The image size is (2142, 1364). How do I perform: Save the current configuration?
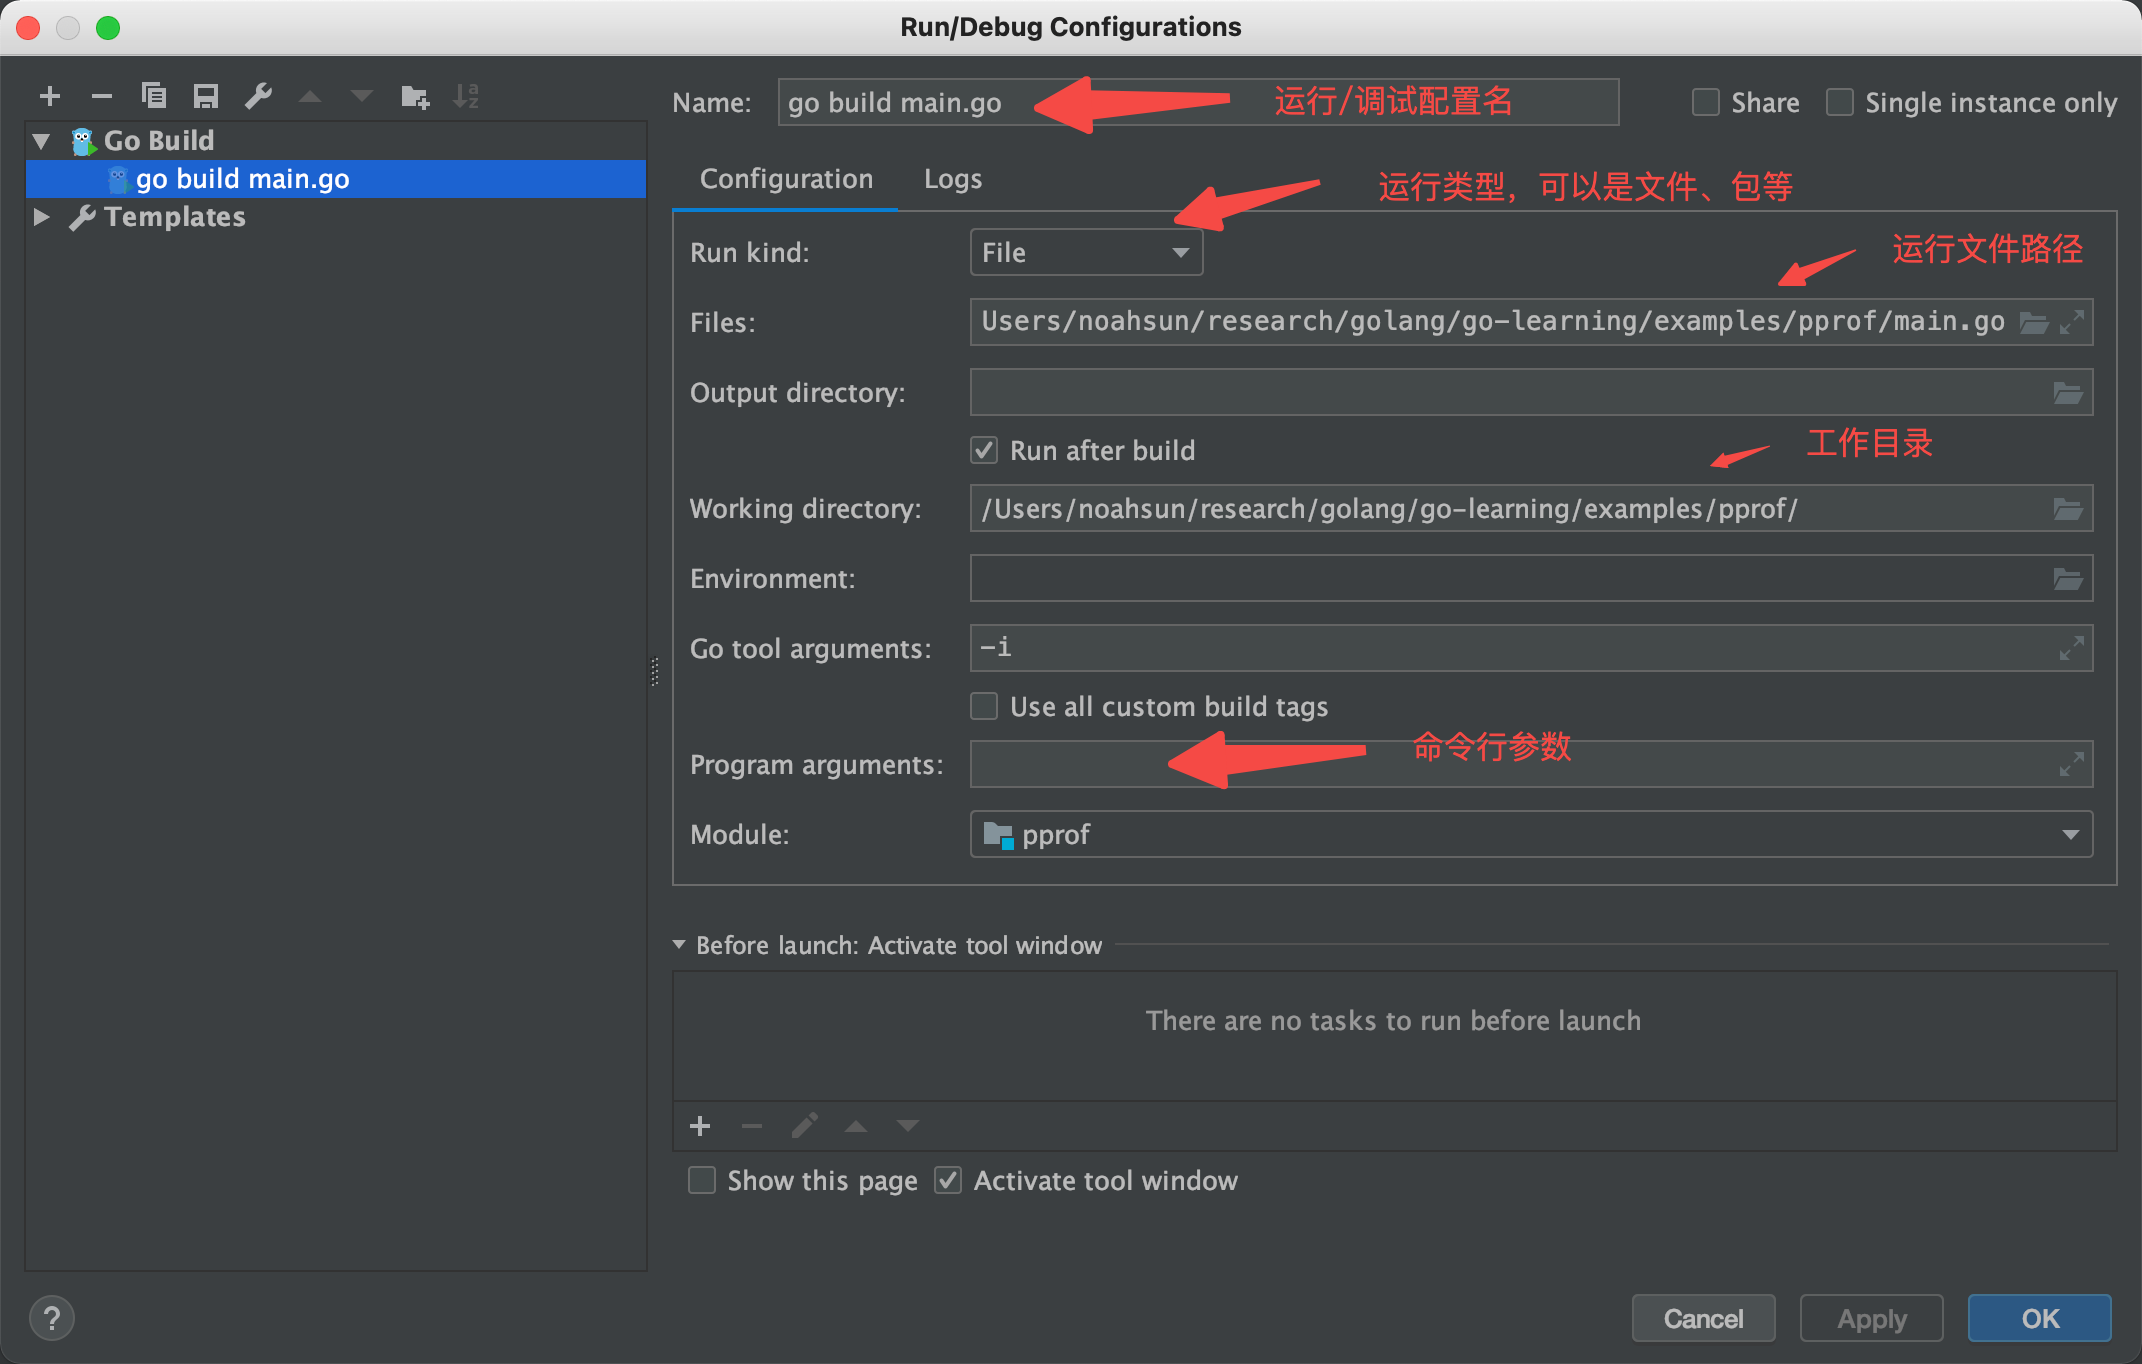tap(206, 95)
